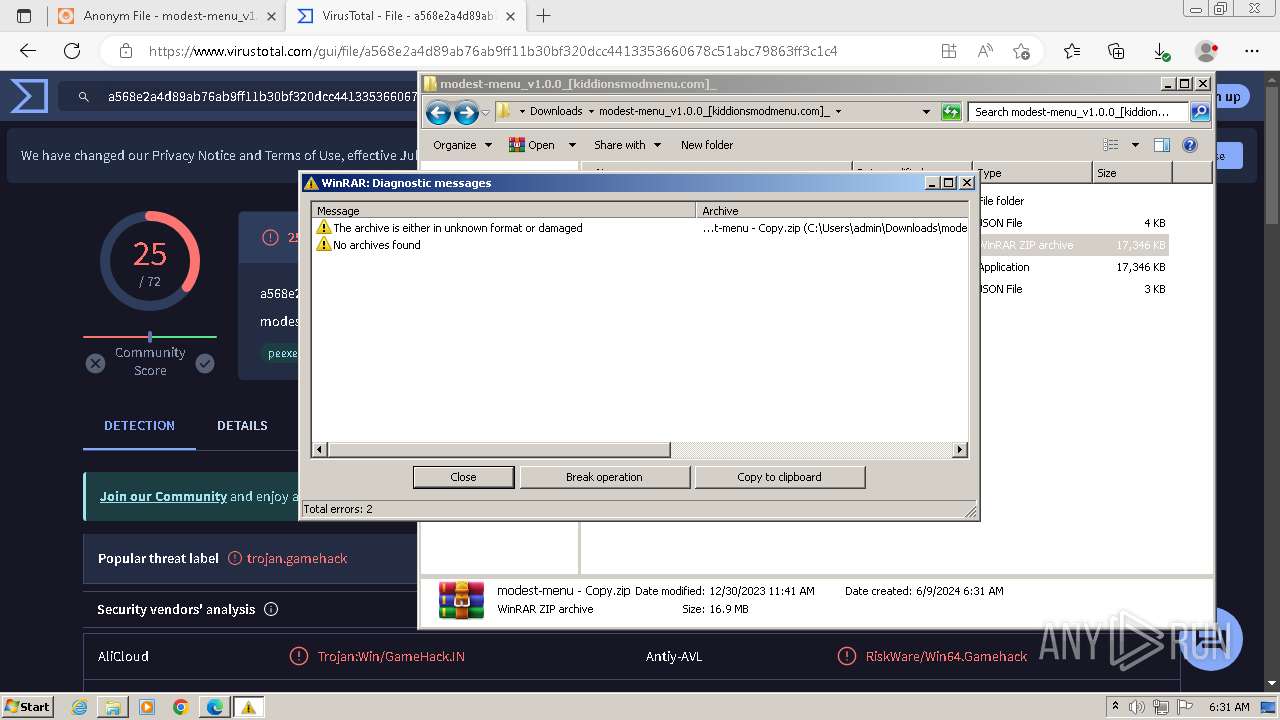This screenshot has height=720, width=1280.
Task: Go back in Explorer window
Action: [x=438, y=112]
